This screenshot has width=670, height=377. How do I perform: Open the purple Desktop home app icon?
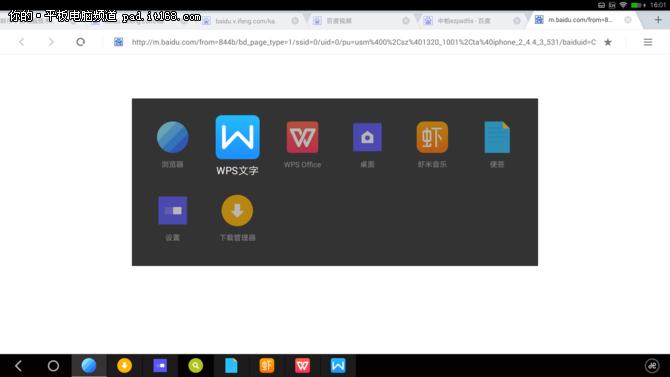367,137
